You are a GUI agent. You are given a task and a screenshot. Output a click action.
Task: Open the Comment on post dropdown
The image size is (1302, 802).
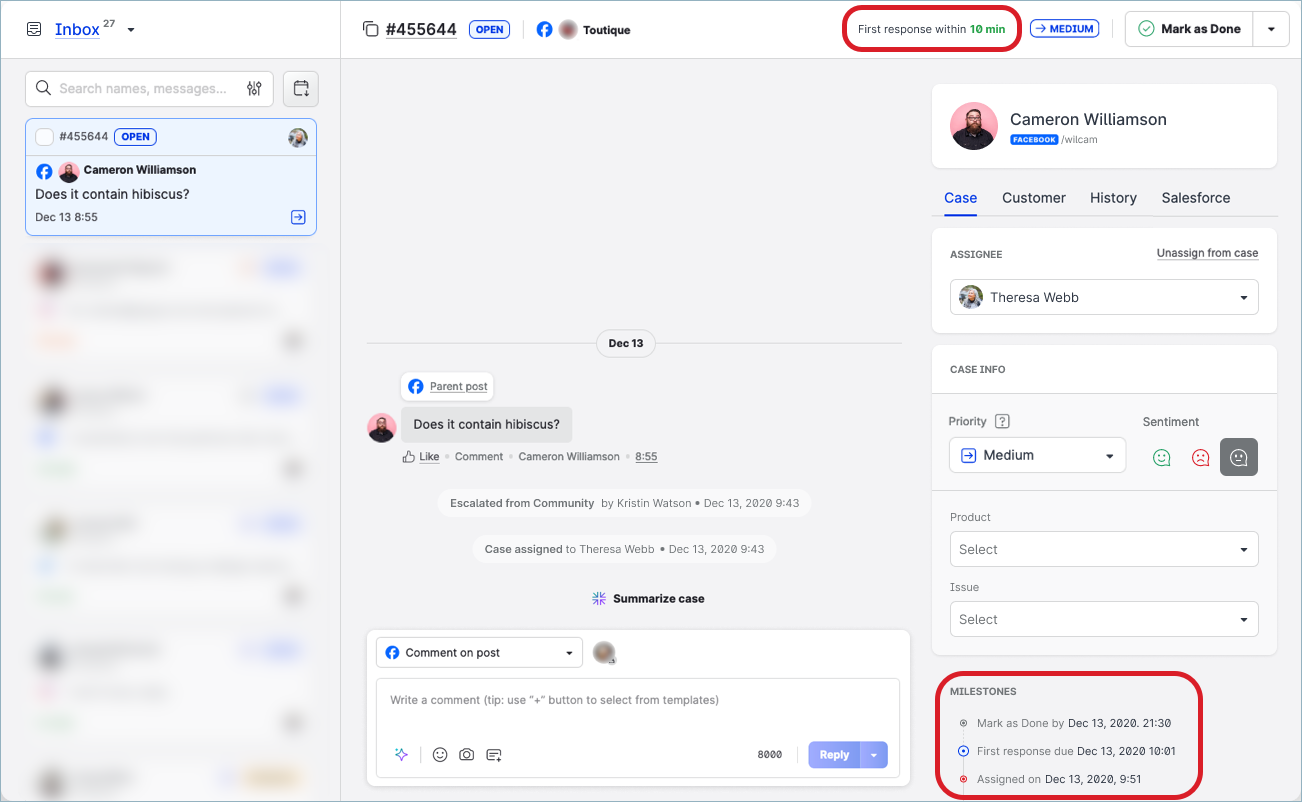[x=479, y=653]
